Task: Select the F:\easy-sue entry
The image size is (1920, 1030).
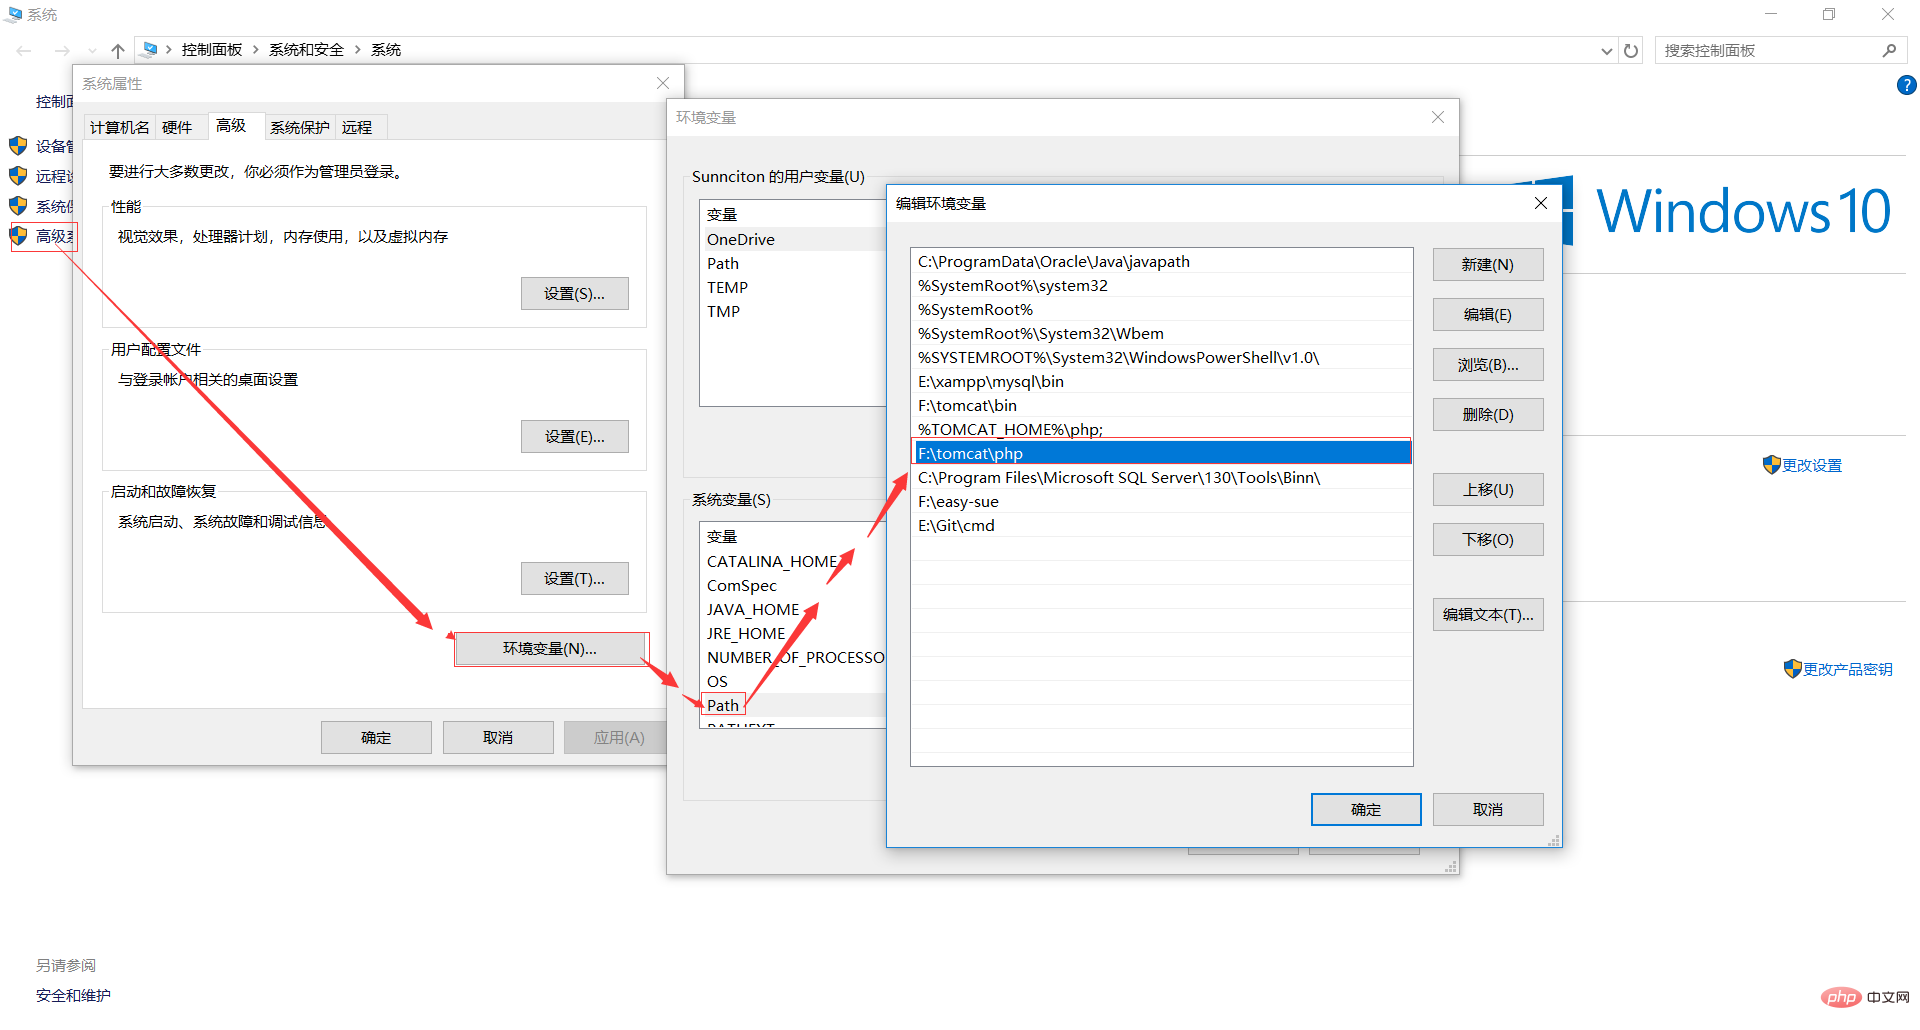Action: click(x=1162, y=501)
